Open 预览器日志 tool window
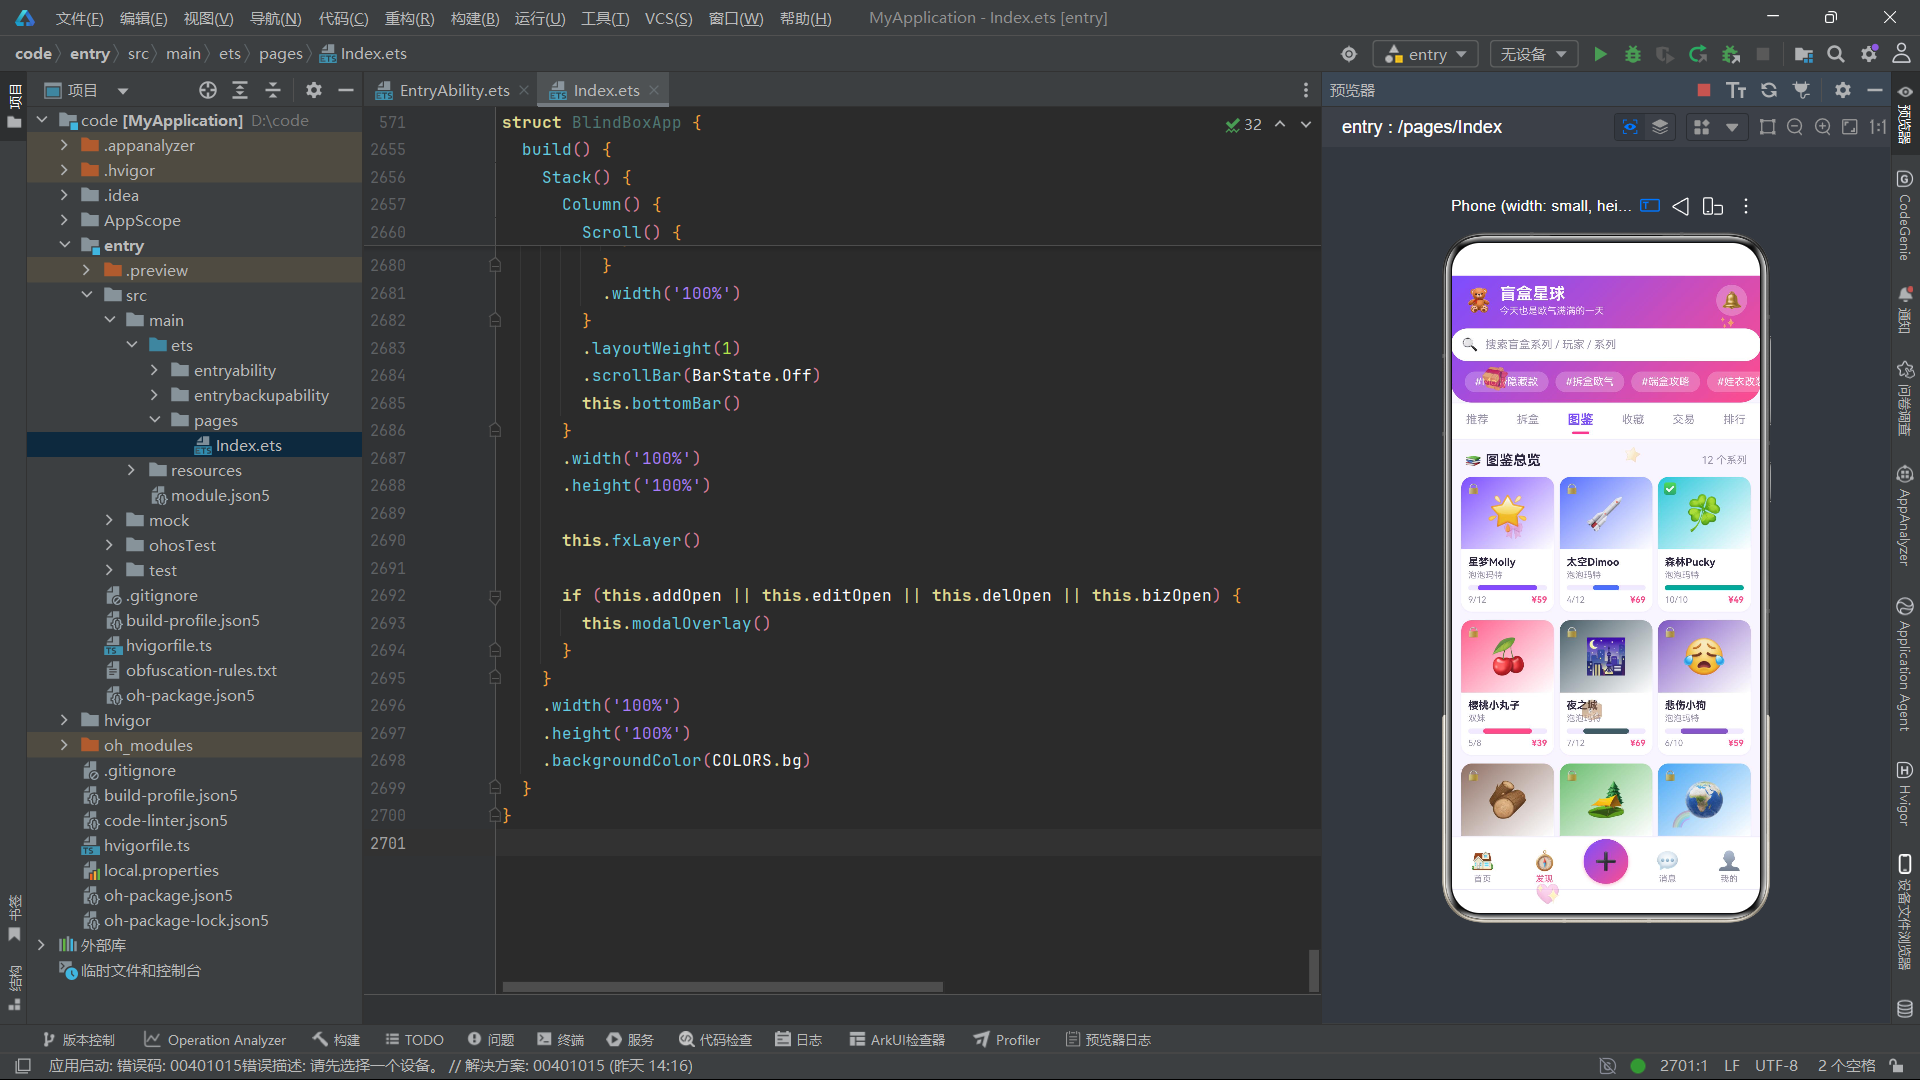Screen dimensions: 1920x1080 1108,1040
